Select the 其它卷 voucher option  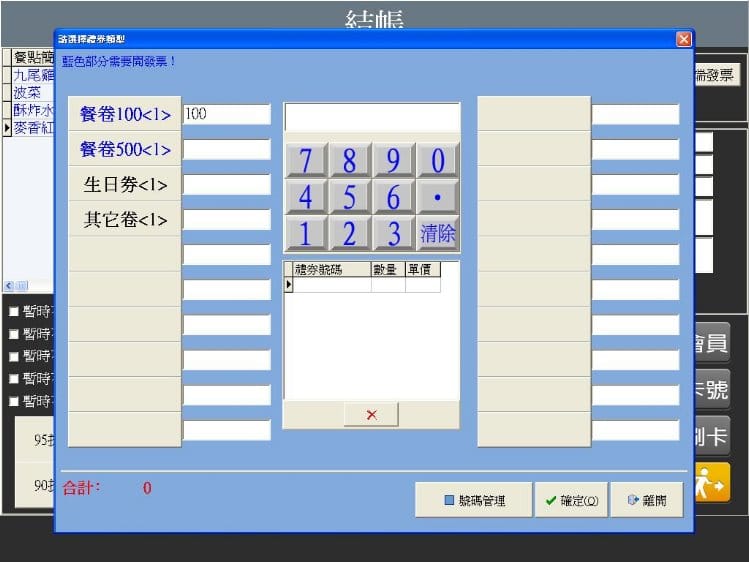tap(125, 220)
